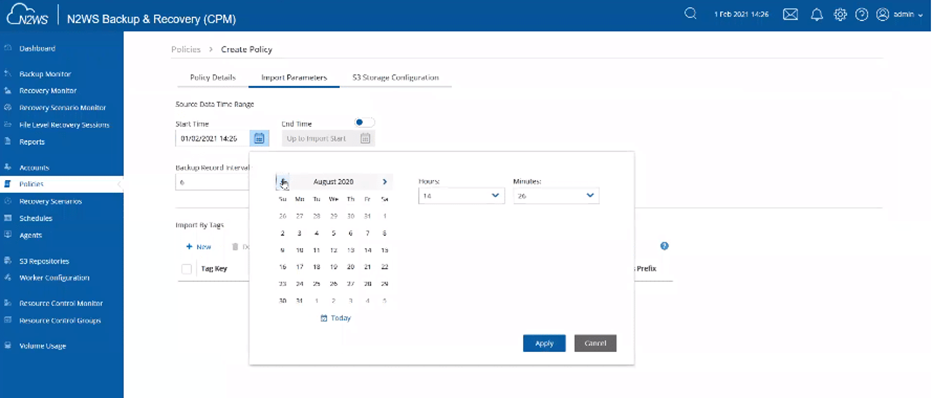Click the Cancel button
The width and height of the screenshot is (932, 398).
point(595,343)
